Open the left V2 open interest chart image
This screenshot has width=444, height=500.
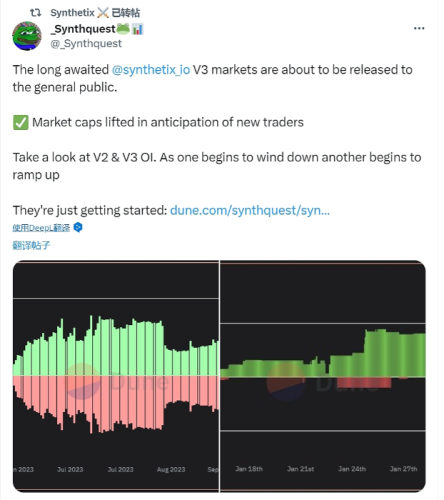(x=116, y=376)
